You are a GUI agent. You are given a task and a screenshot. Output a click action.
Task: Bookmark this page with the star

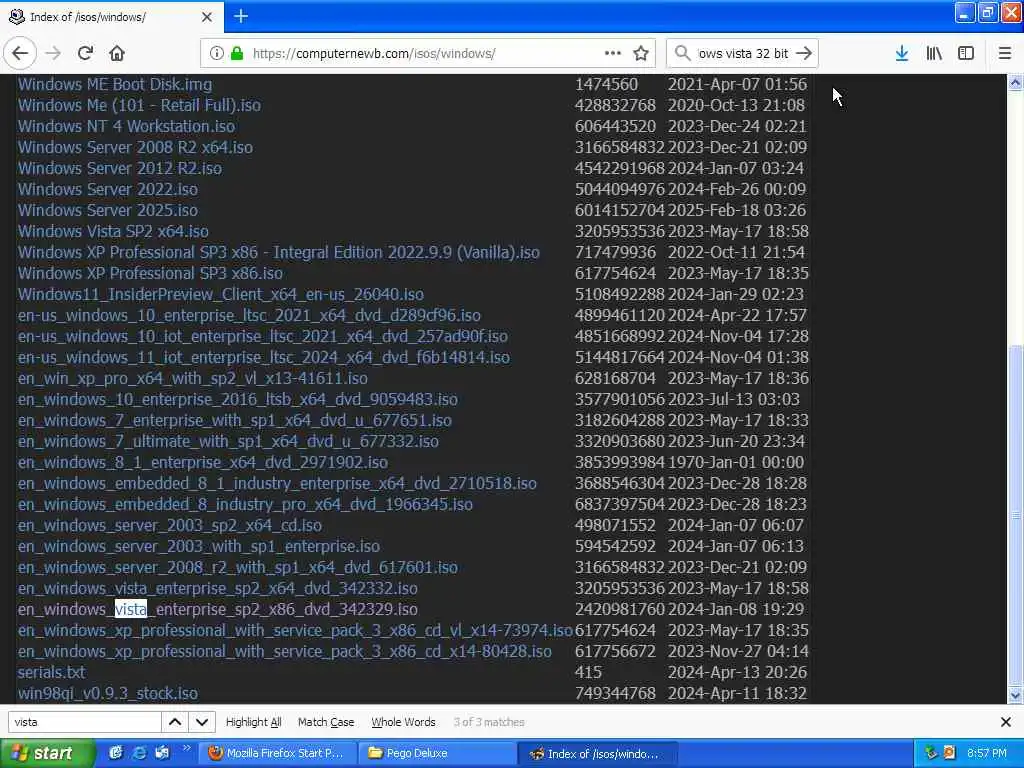pyautogui.click(x=641, y=54)
